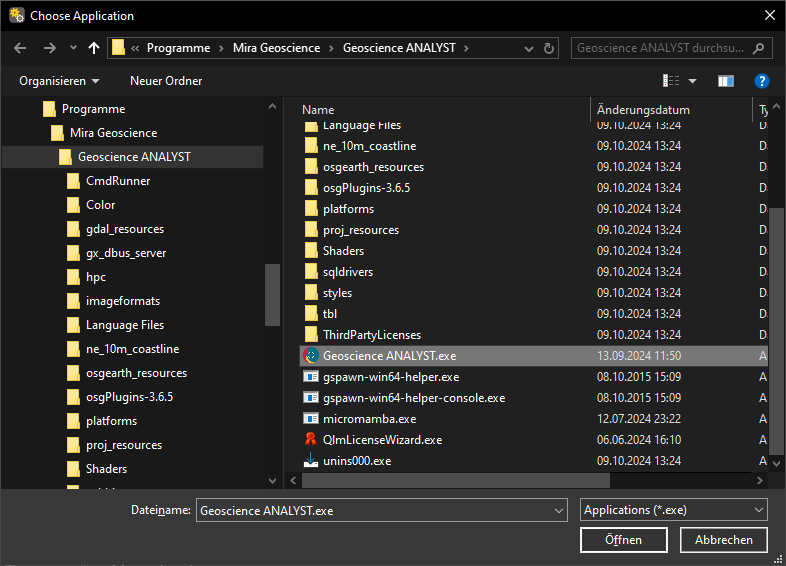786x566 pixels.
Task: Open view options dropdown arrow
Action: tap(692, 81)
